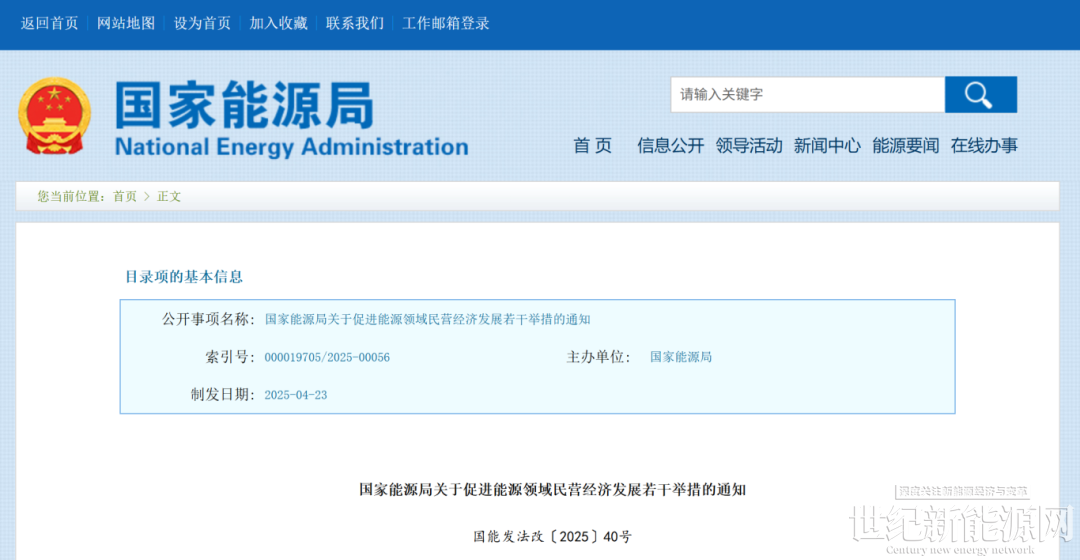Click document number 国能发法改〔2025〕40号
The height and width of the screenshot is (560, 1080).
tap(552, 537)
